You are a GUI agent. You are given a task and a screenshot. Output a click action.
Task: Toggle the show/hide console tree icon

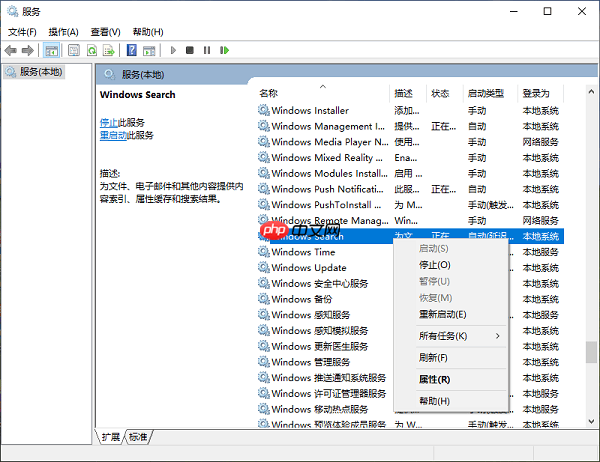point(51,50)
